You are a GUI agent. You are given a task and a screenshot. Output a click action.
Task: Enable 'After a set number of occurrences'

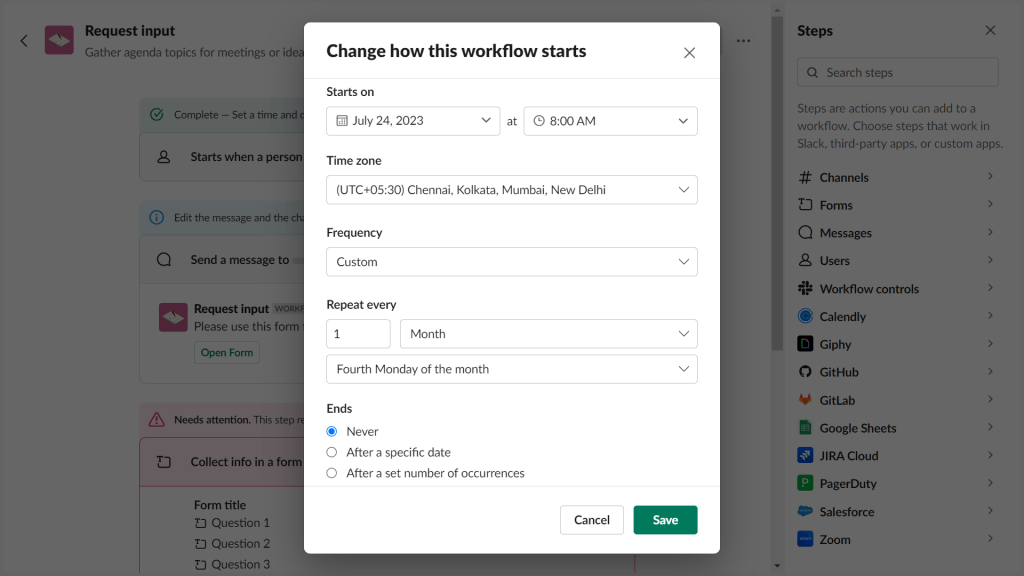[x=331, y=473]
